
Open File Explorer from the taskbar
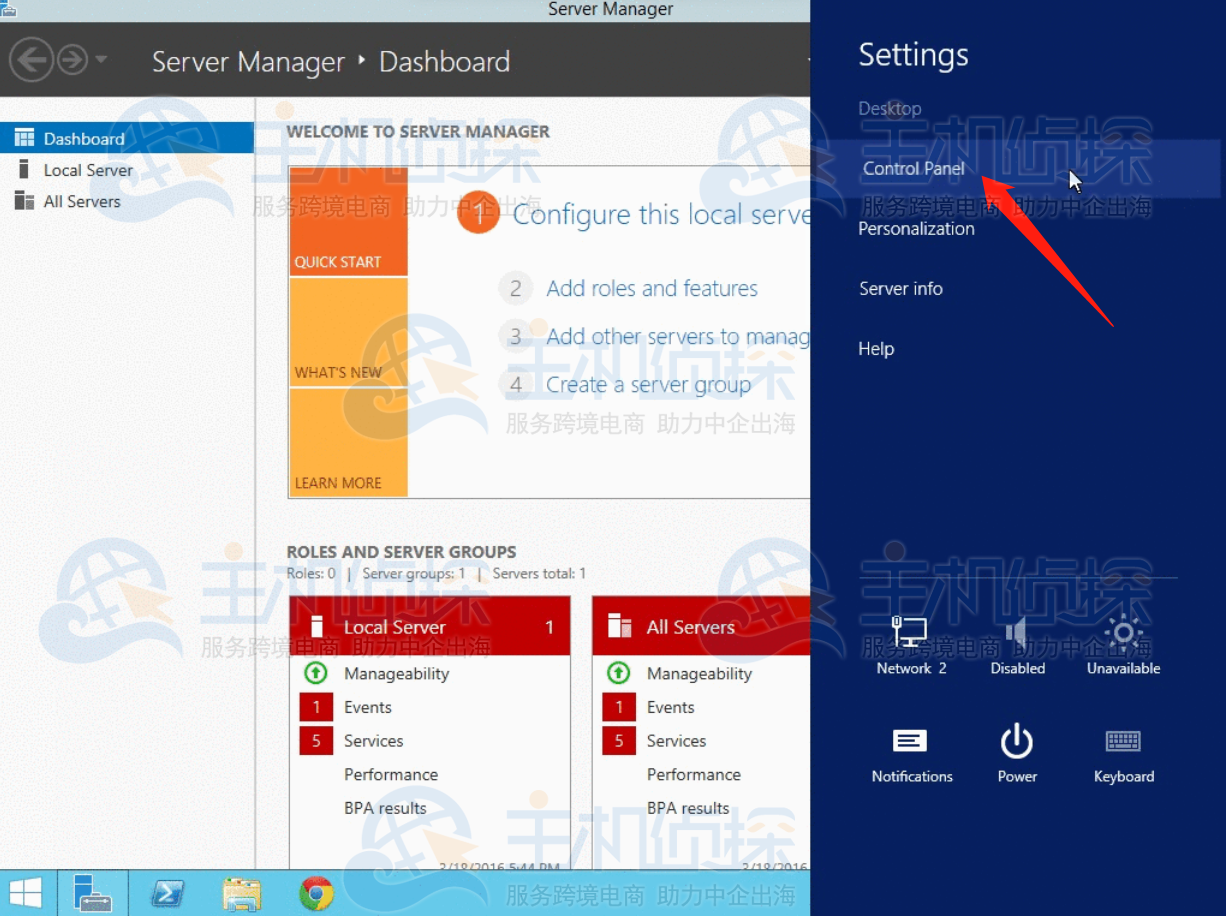pyautogui.click(x=242, y=893)
